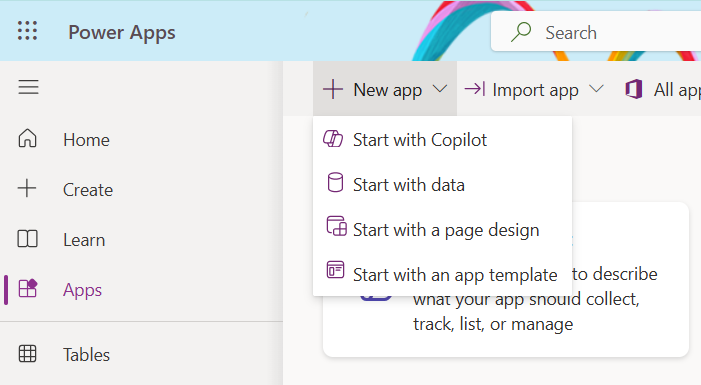Click the Apps grid icon in sidebar
This screenshot has height=385, width=701.
[x=27, y=288]
